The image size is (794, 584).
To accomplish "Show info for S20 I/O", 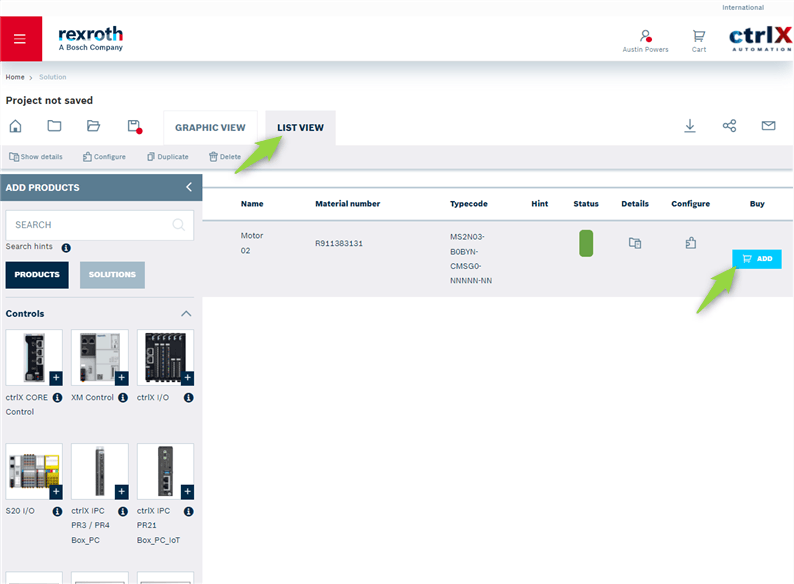I will click(x=58, y=512).
